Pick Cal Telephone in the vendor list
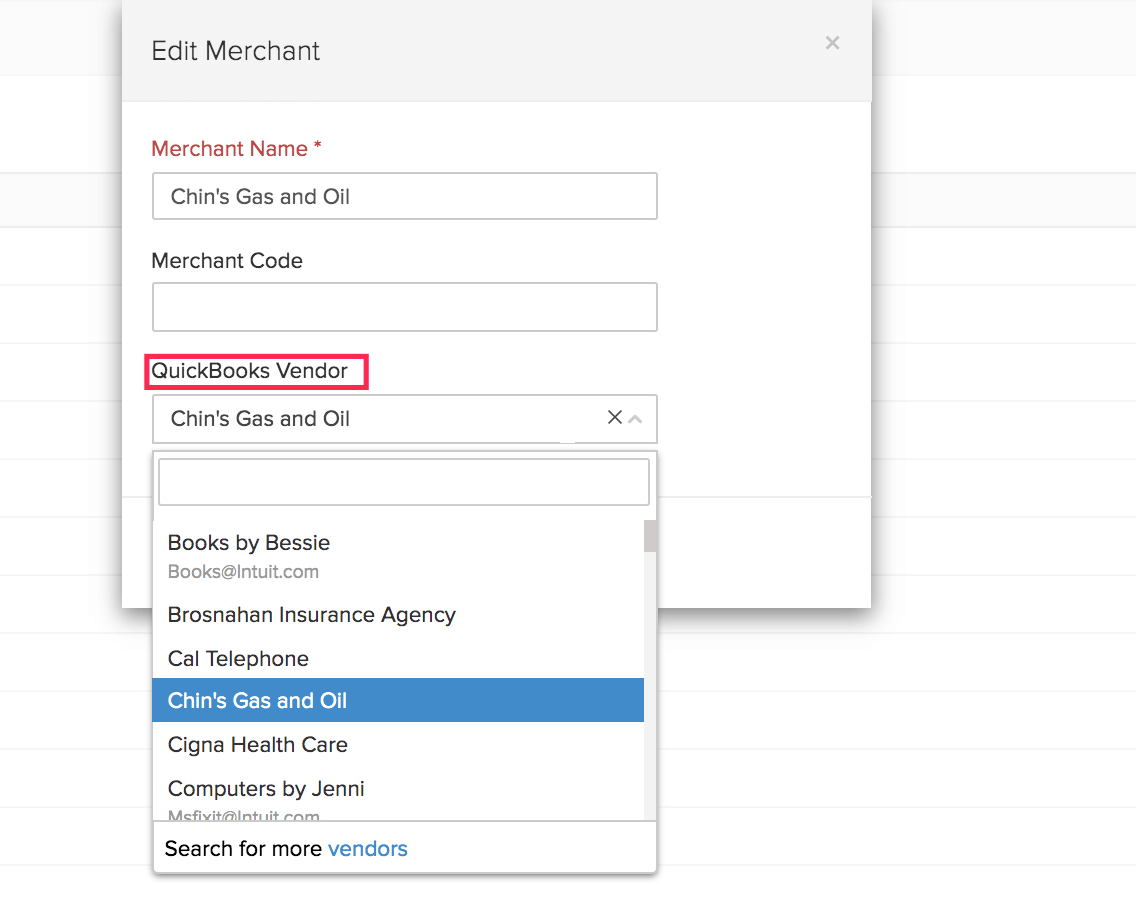1136x922 pixels. point(238,659)
